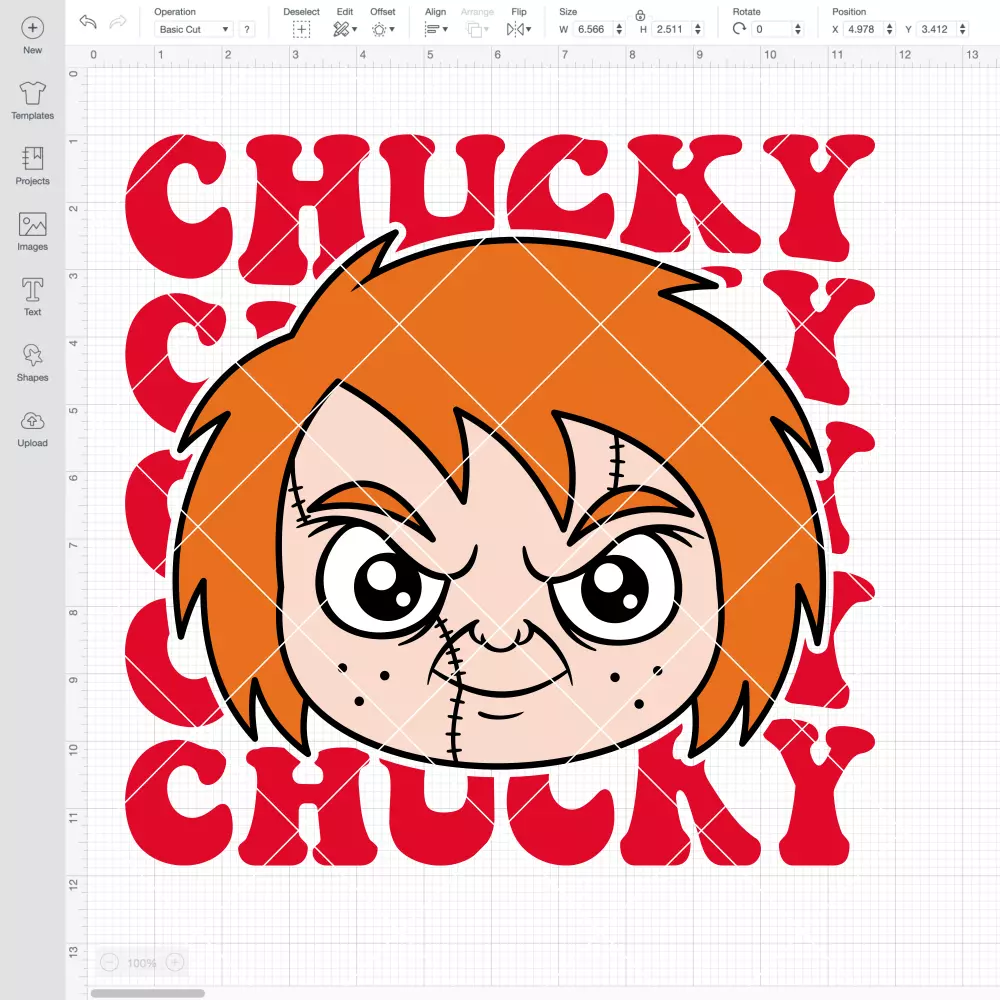The width and height of the screenshot is (1000, 1000).
Task: Open the Images library
Action: pyautogui.click(x=33, y=232)
